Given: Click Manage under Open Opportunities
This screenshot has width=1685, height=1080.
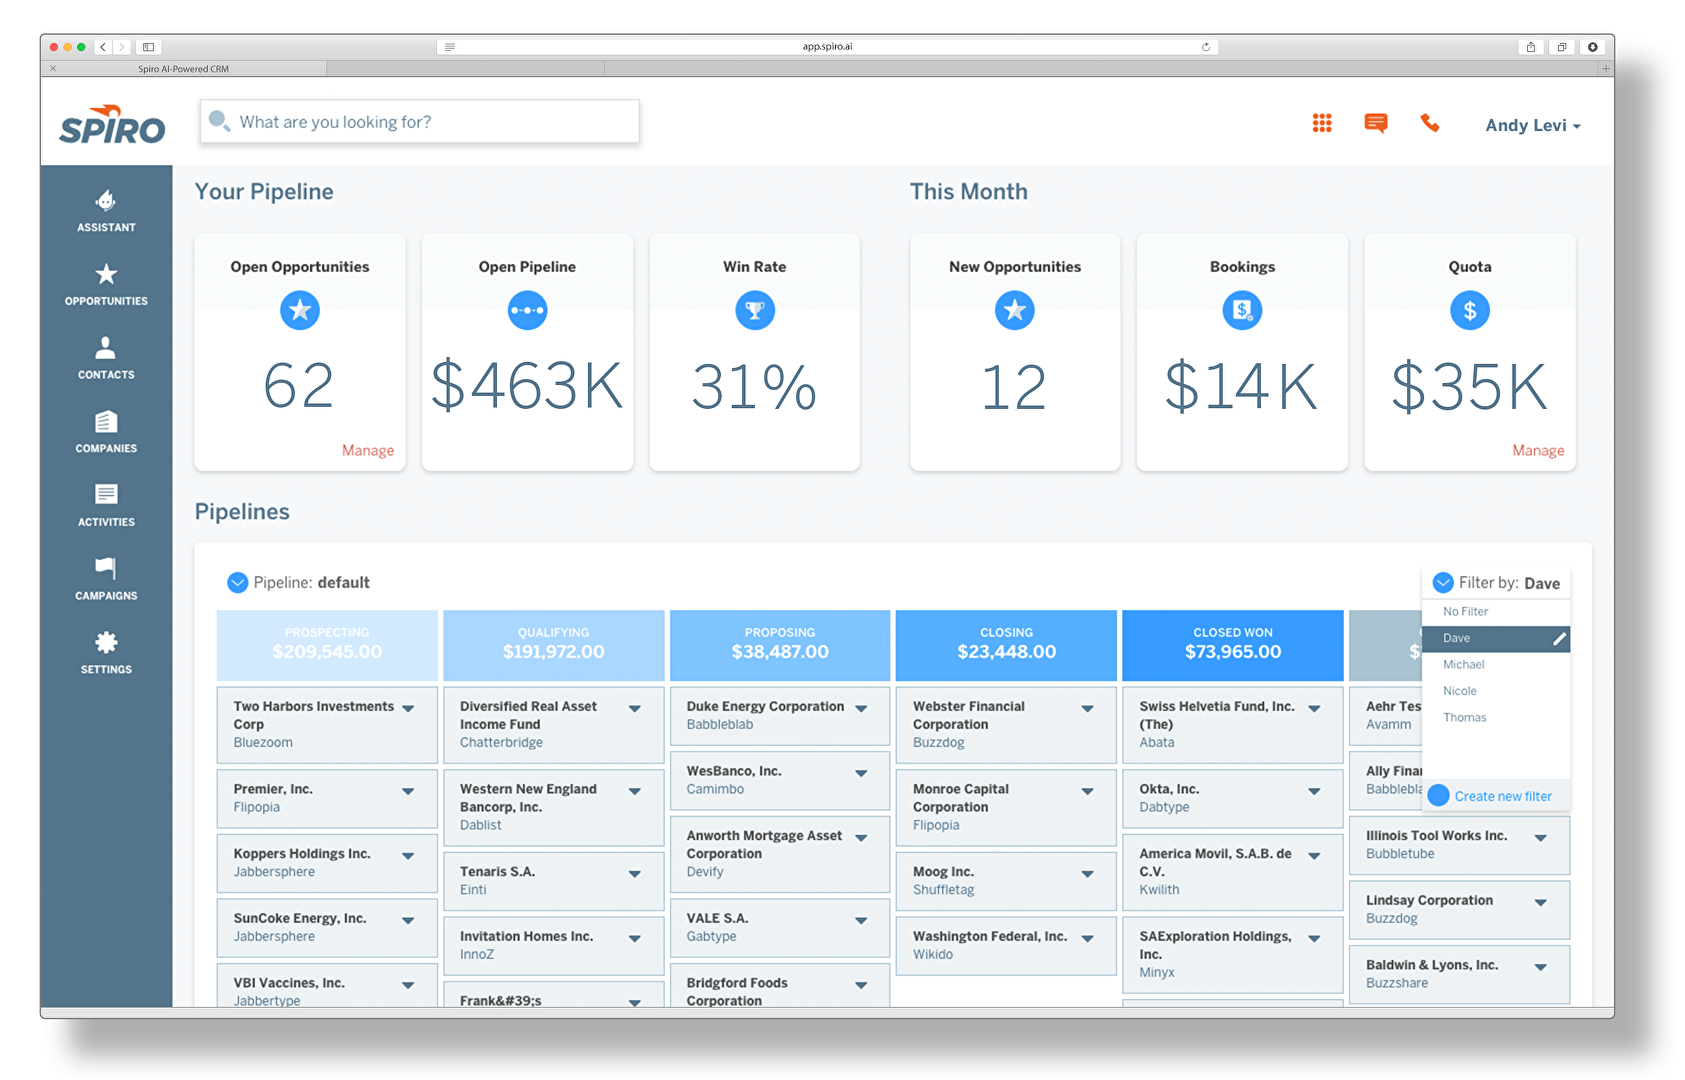Looking at the screenshot, I should (x=368, y=450).
